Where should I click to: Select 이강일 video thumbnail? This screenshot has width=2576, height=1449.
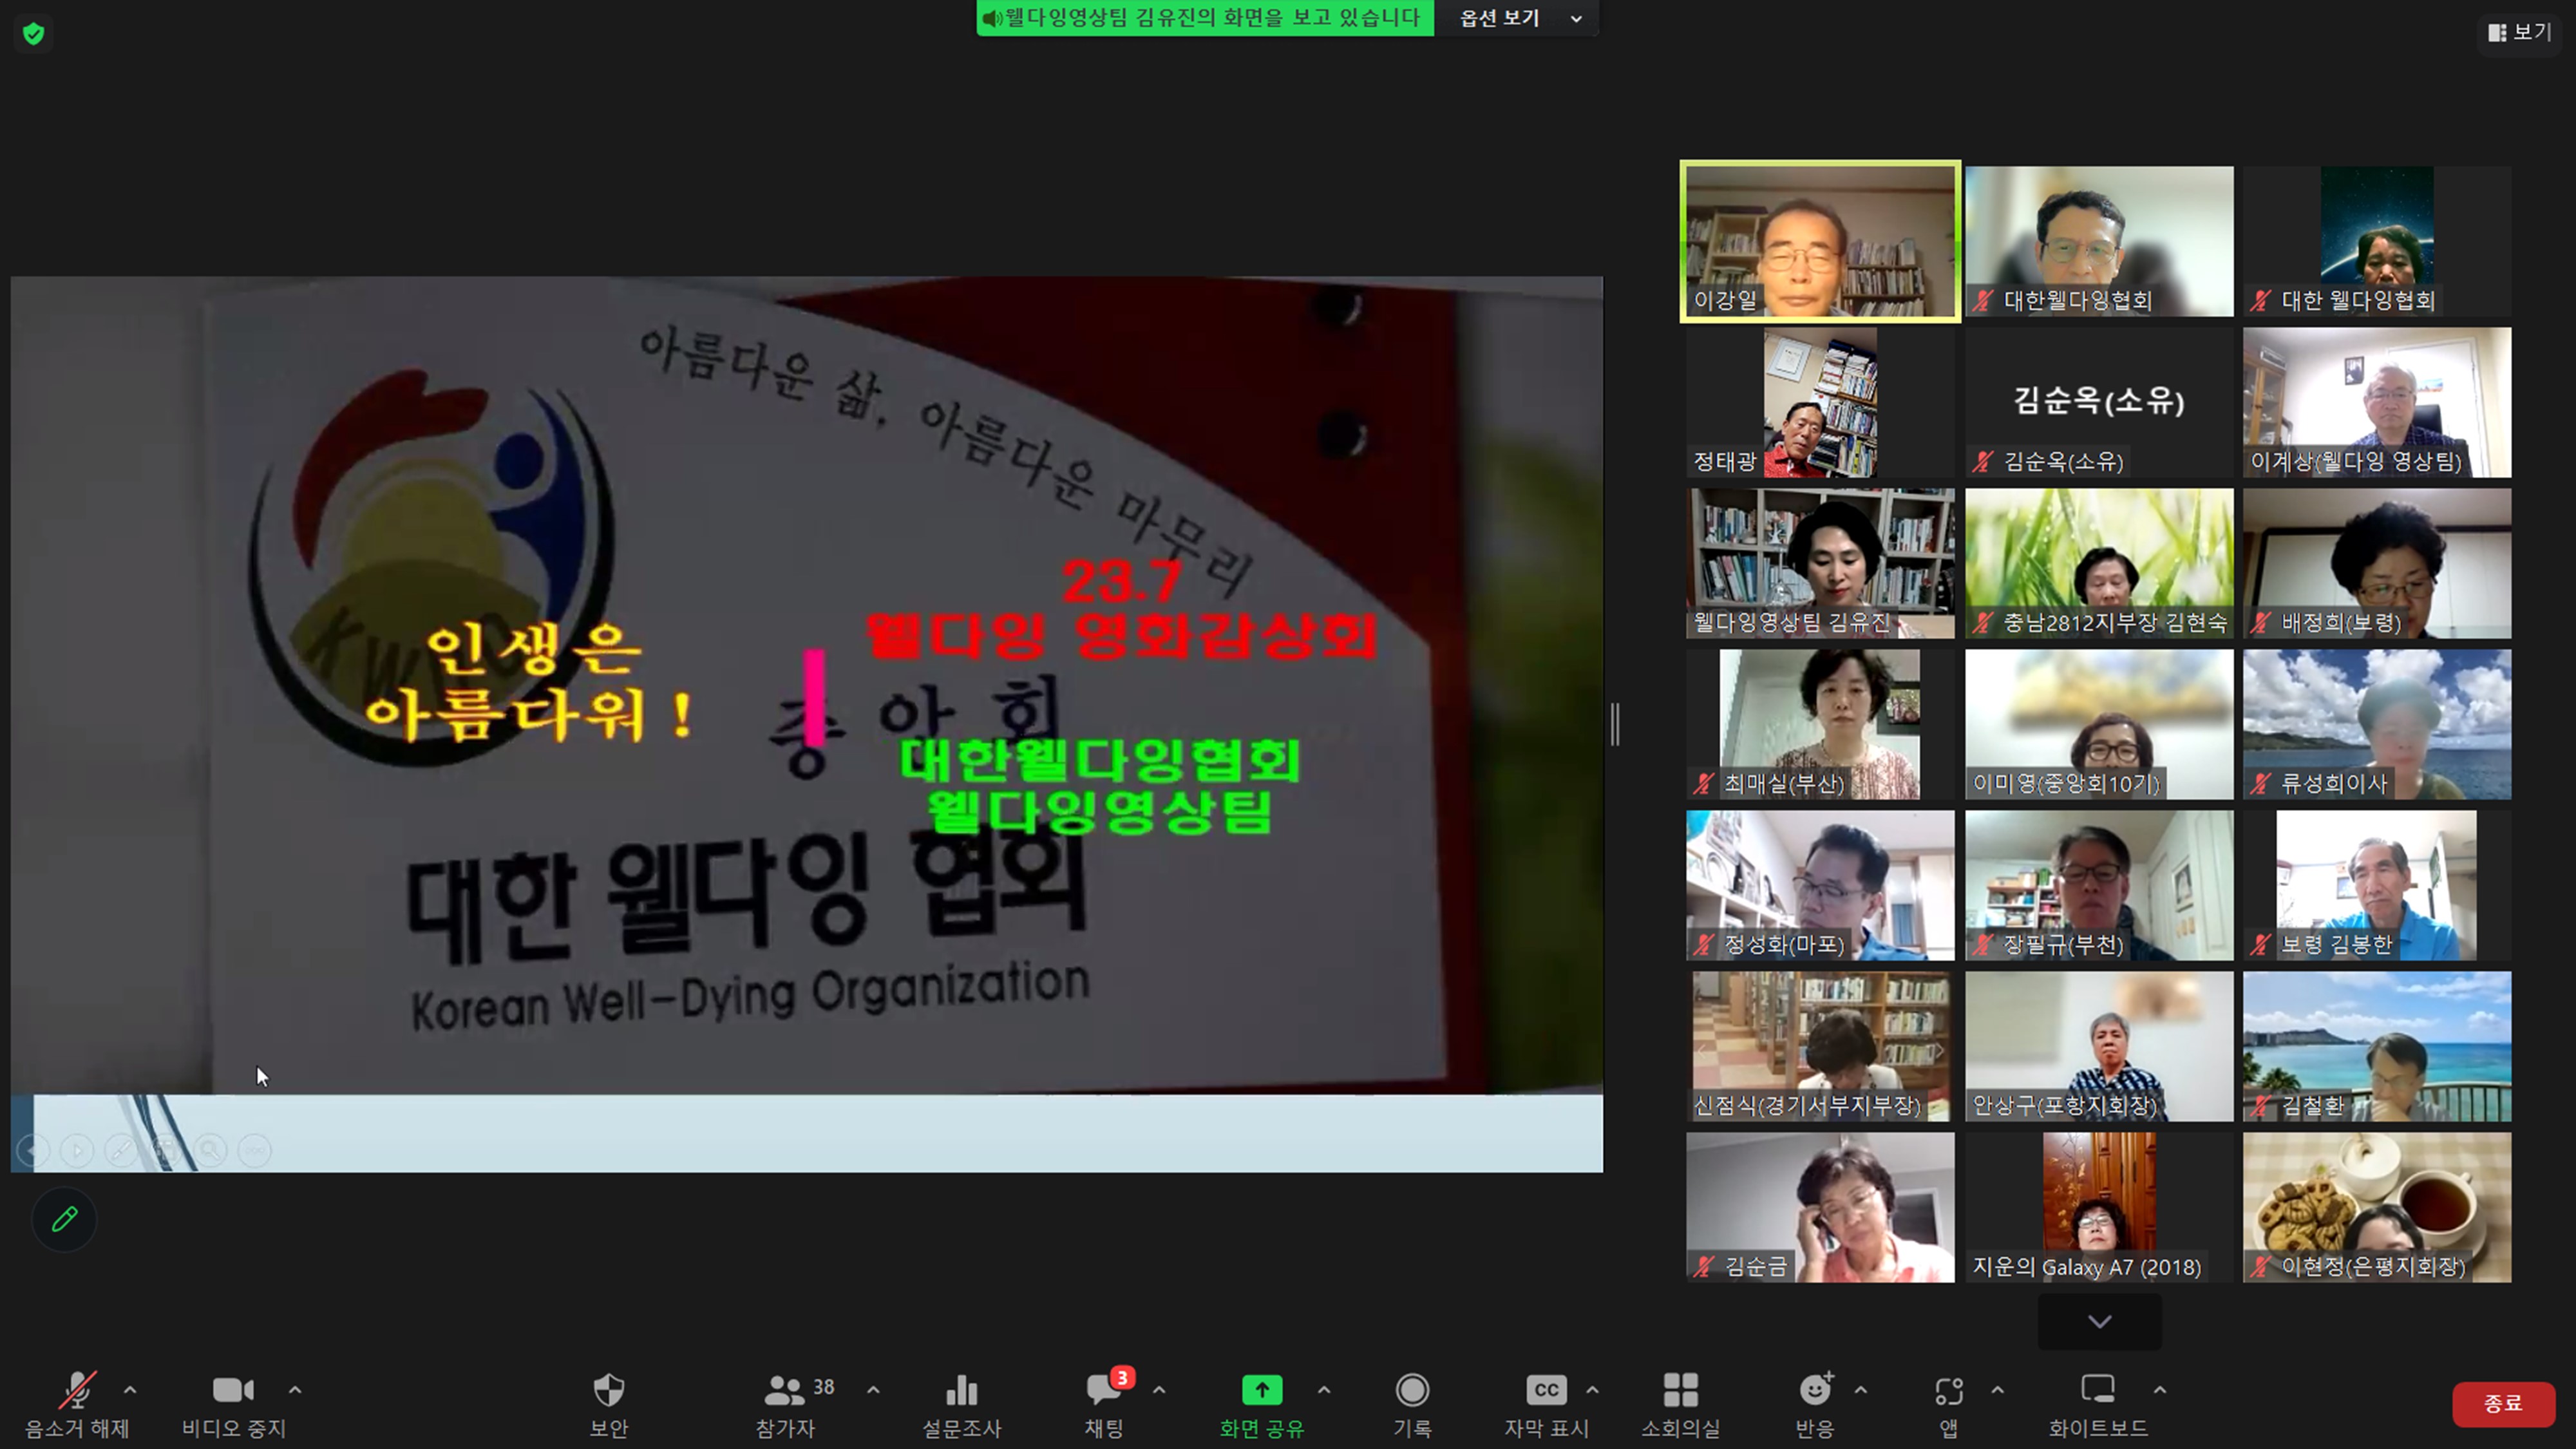tap(1820, 241)
